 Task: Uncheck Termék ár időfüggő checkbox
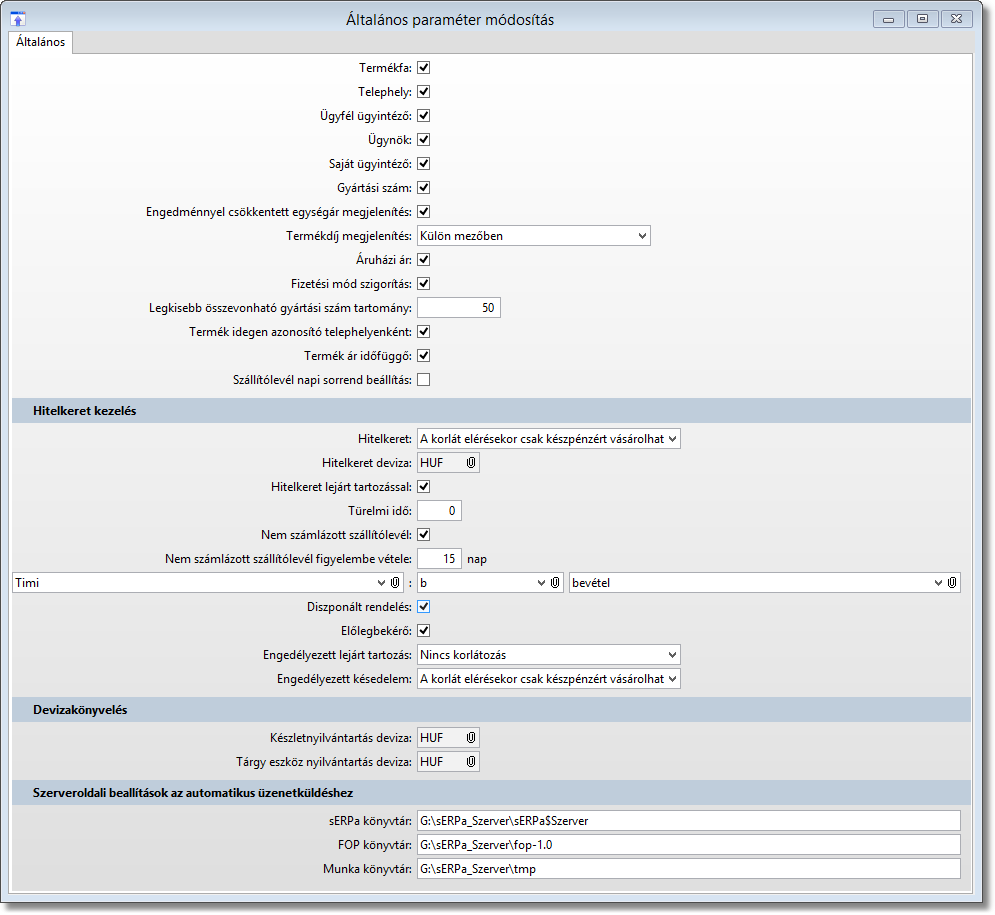click(423, 356)
